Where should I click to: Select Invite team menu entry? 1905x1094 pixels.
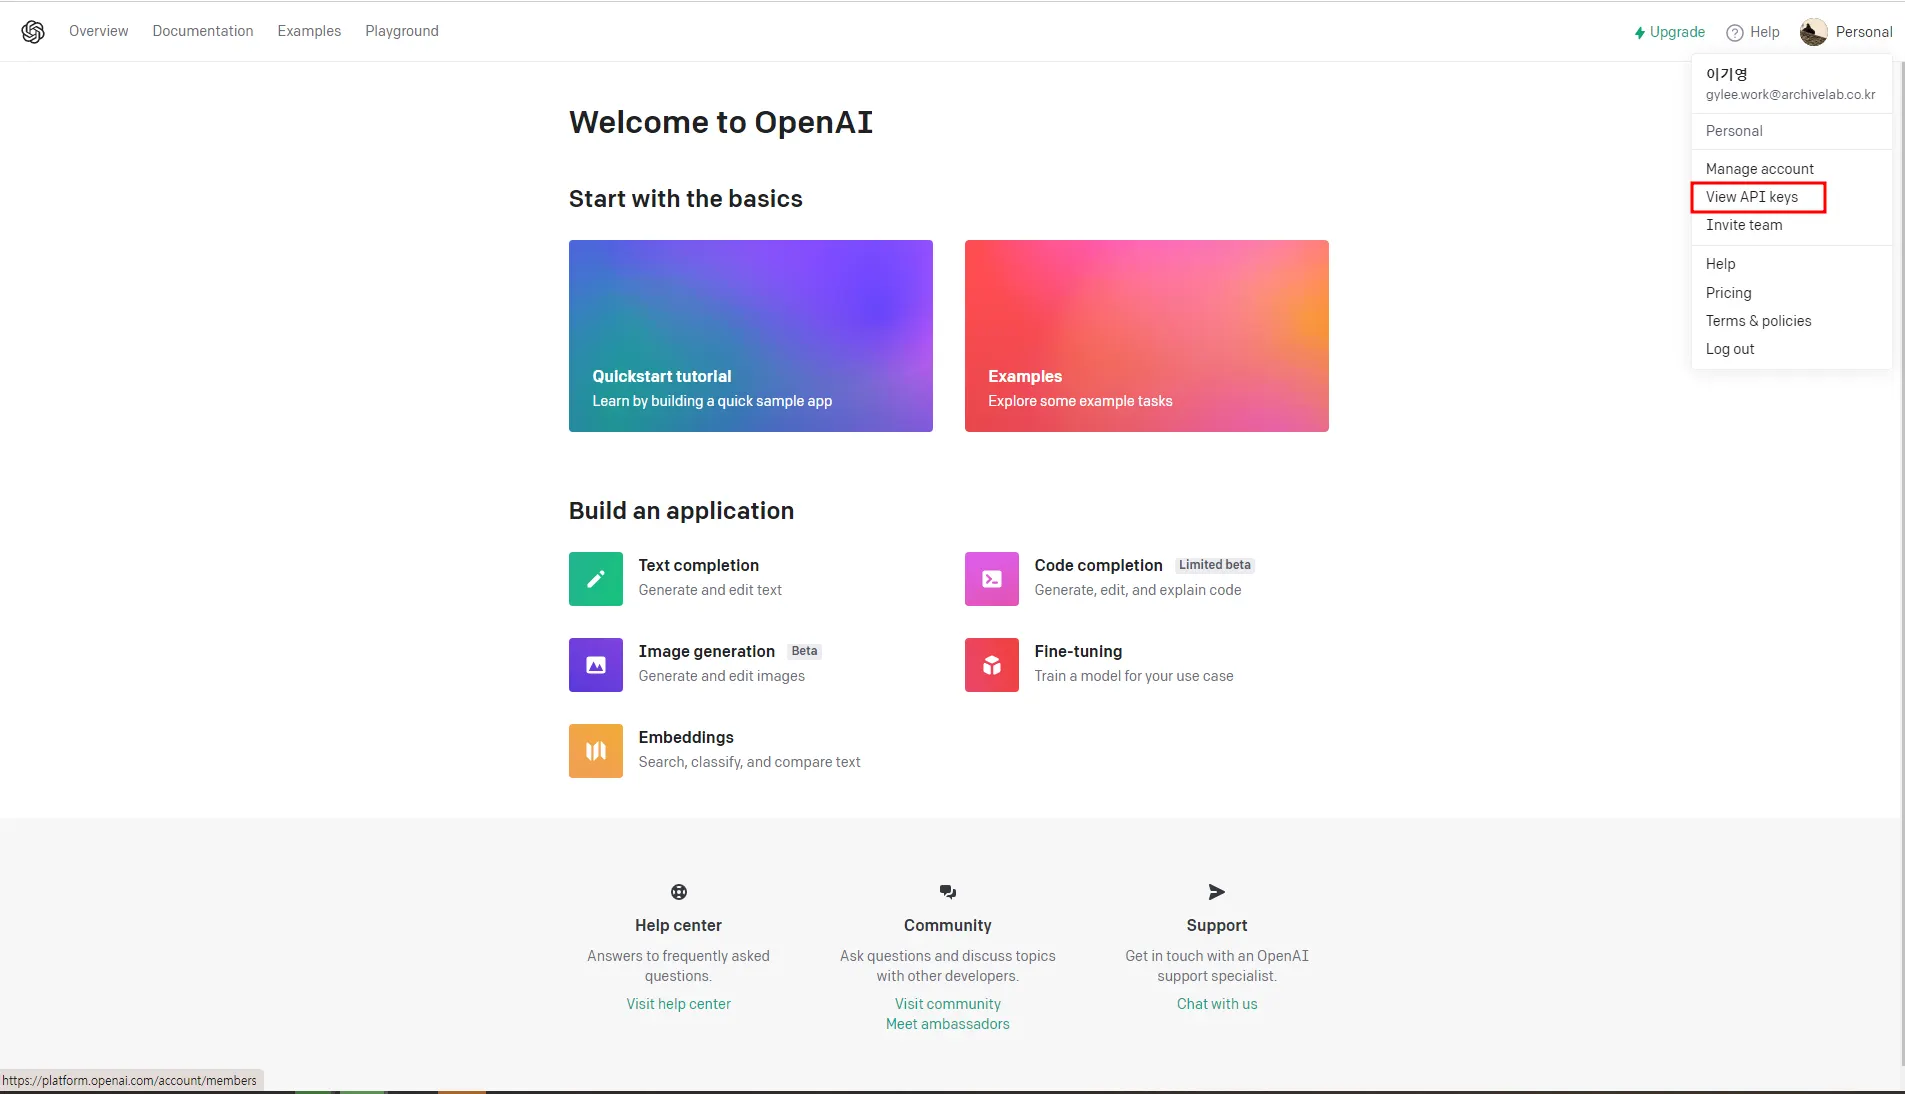point(1744,225)
